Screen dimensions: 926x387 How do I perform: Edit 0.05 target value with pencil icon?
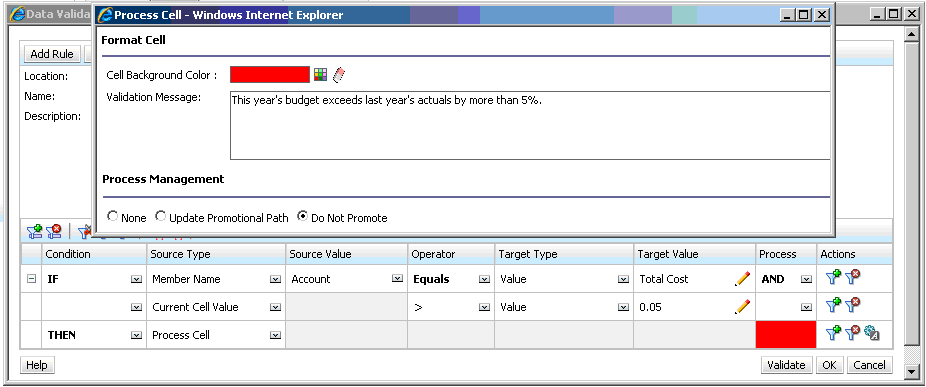(x=742, y=307)
